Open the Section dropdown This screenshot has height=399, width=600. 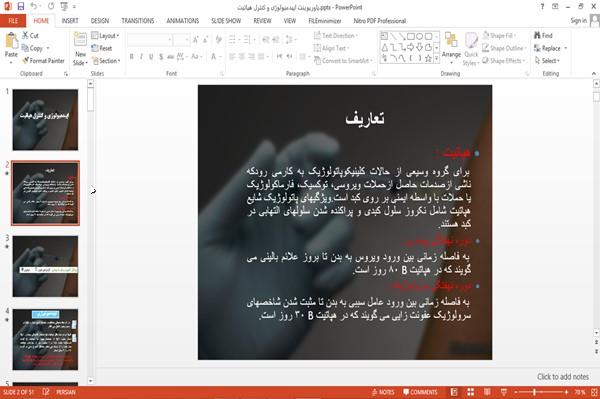[x=106, y=60]
